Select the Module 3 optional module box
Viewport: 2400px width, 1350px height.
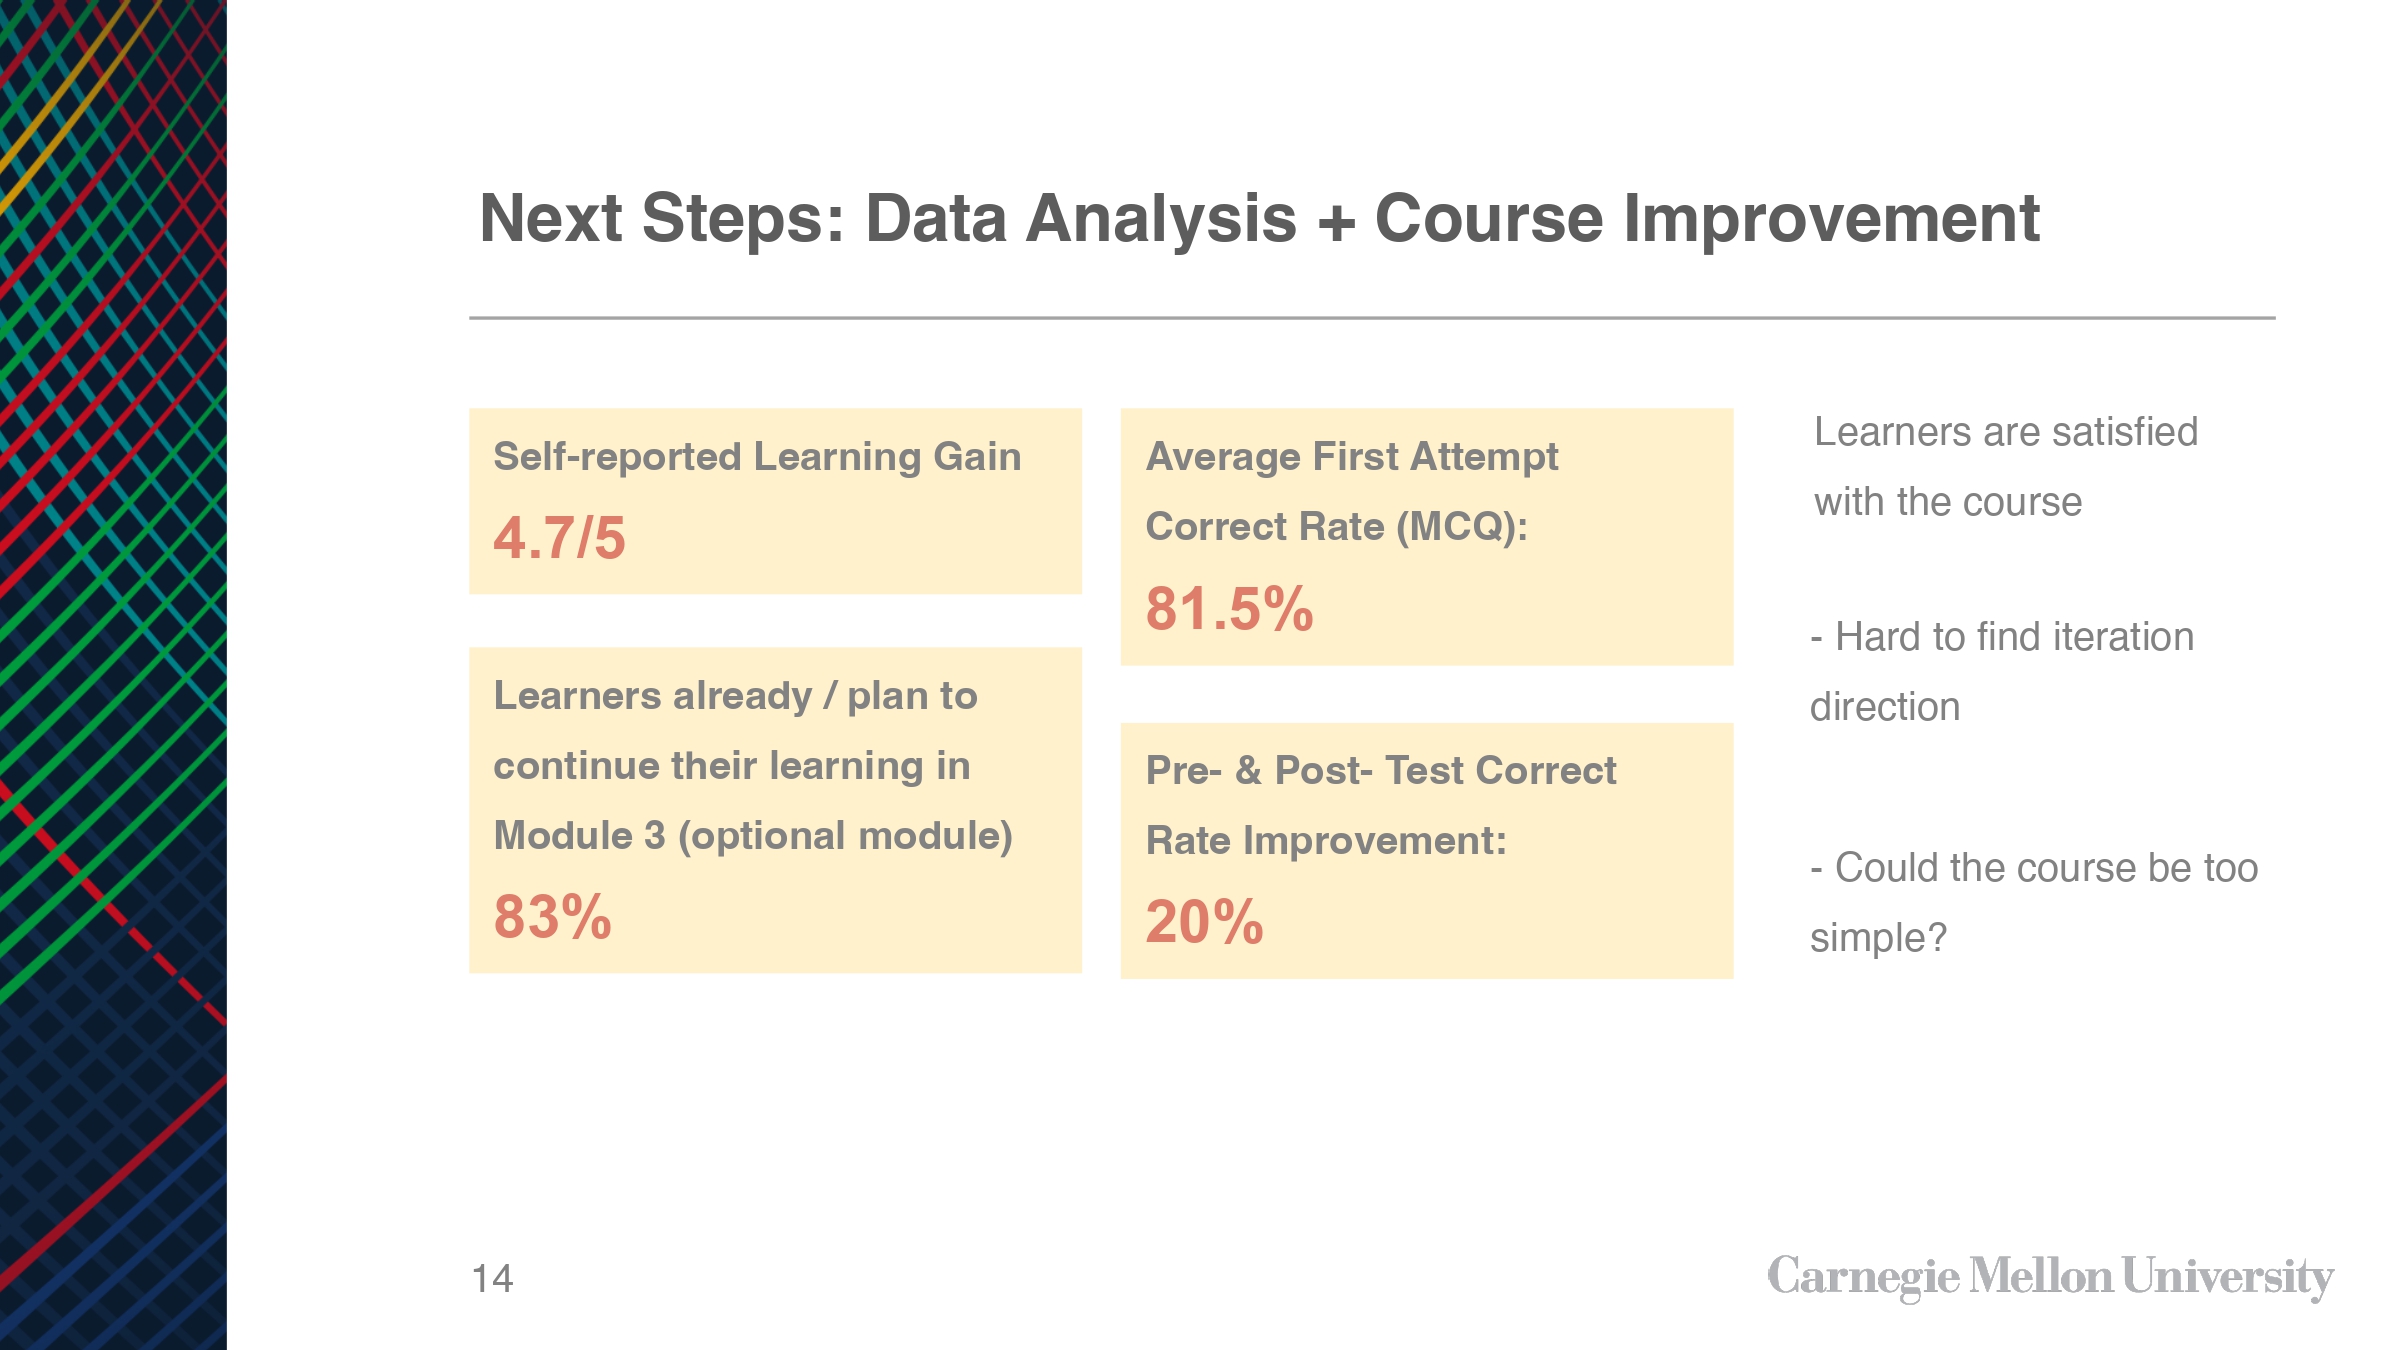775,810
